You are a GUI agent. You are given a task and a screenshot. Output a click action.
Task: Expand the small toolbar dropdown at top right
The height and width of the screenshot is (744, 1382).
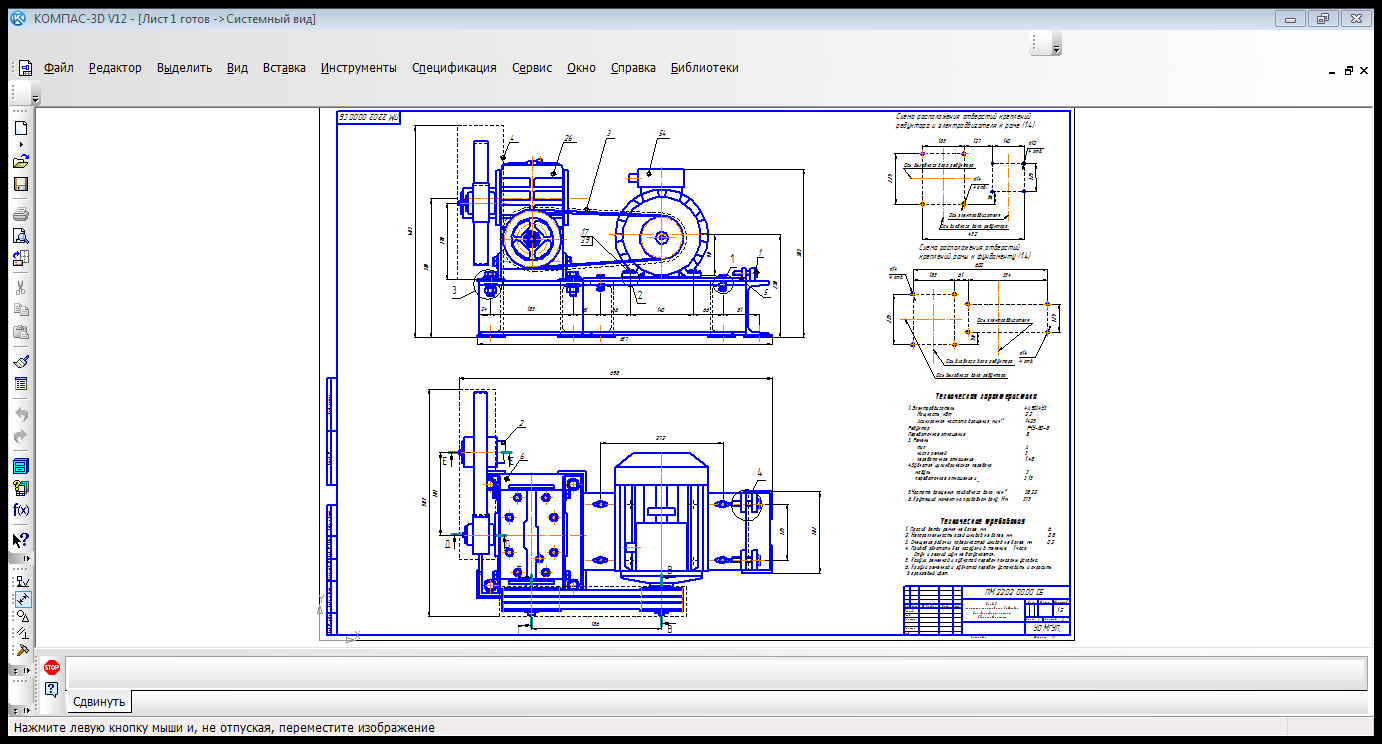[1056, 48]
